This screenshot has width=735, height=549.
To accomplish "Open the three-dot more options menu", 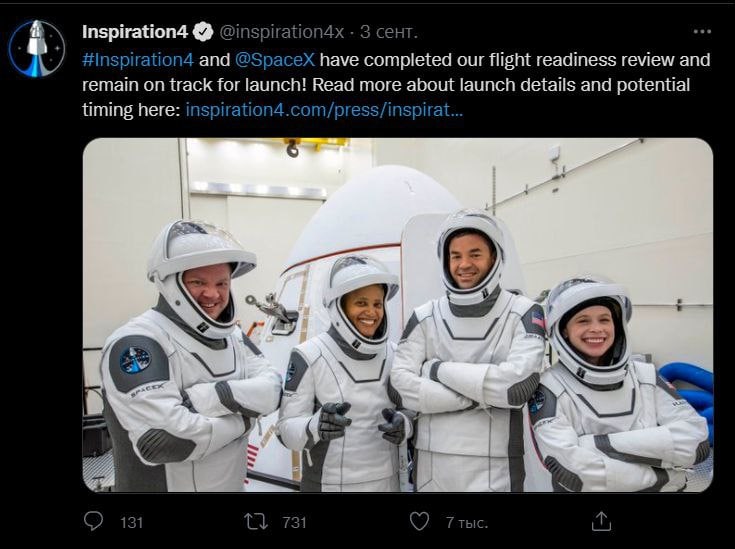I will click(702, 31).
